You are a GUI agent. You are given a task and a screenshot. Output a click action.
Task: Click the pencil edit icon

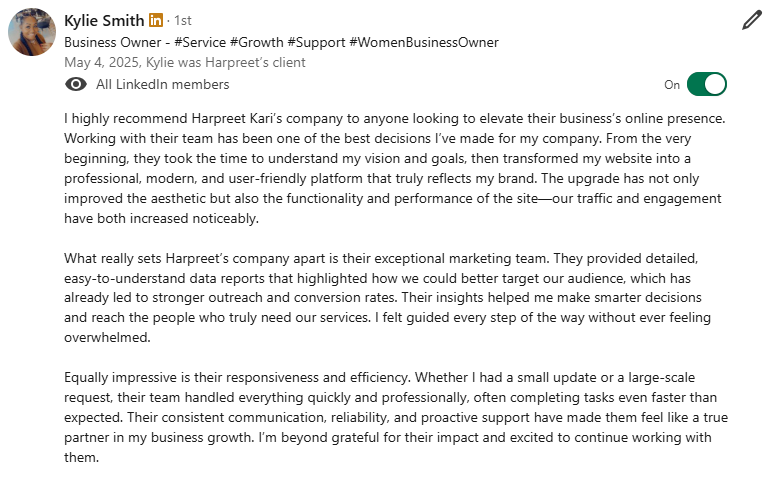752,21
